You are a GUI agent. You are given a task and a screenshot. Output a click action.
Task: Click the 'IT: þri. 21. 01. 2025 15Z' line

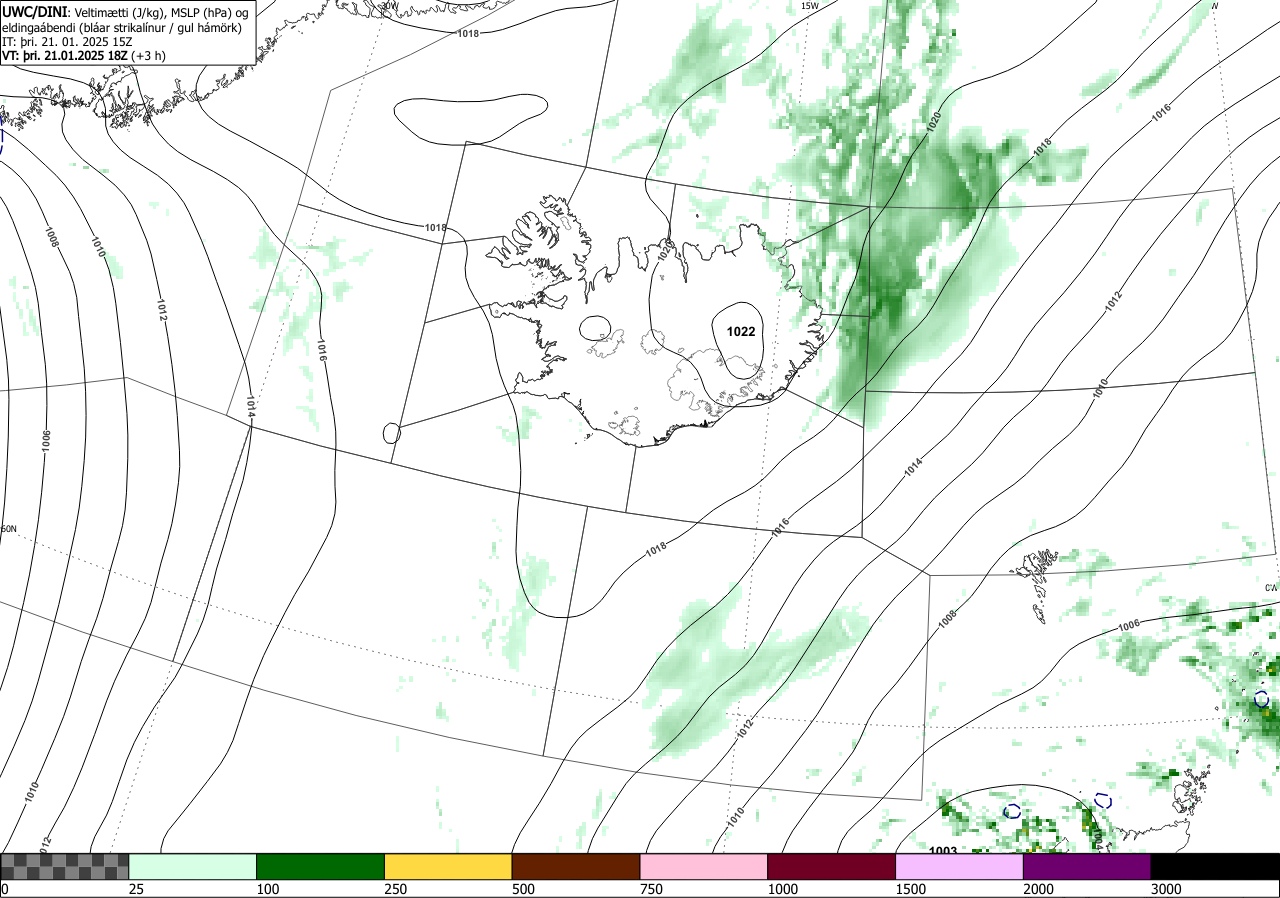click(68, 41)
